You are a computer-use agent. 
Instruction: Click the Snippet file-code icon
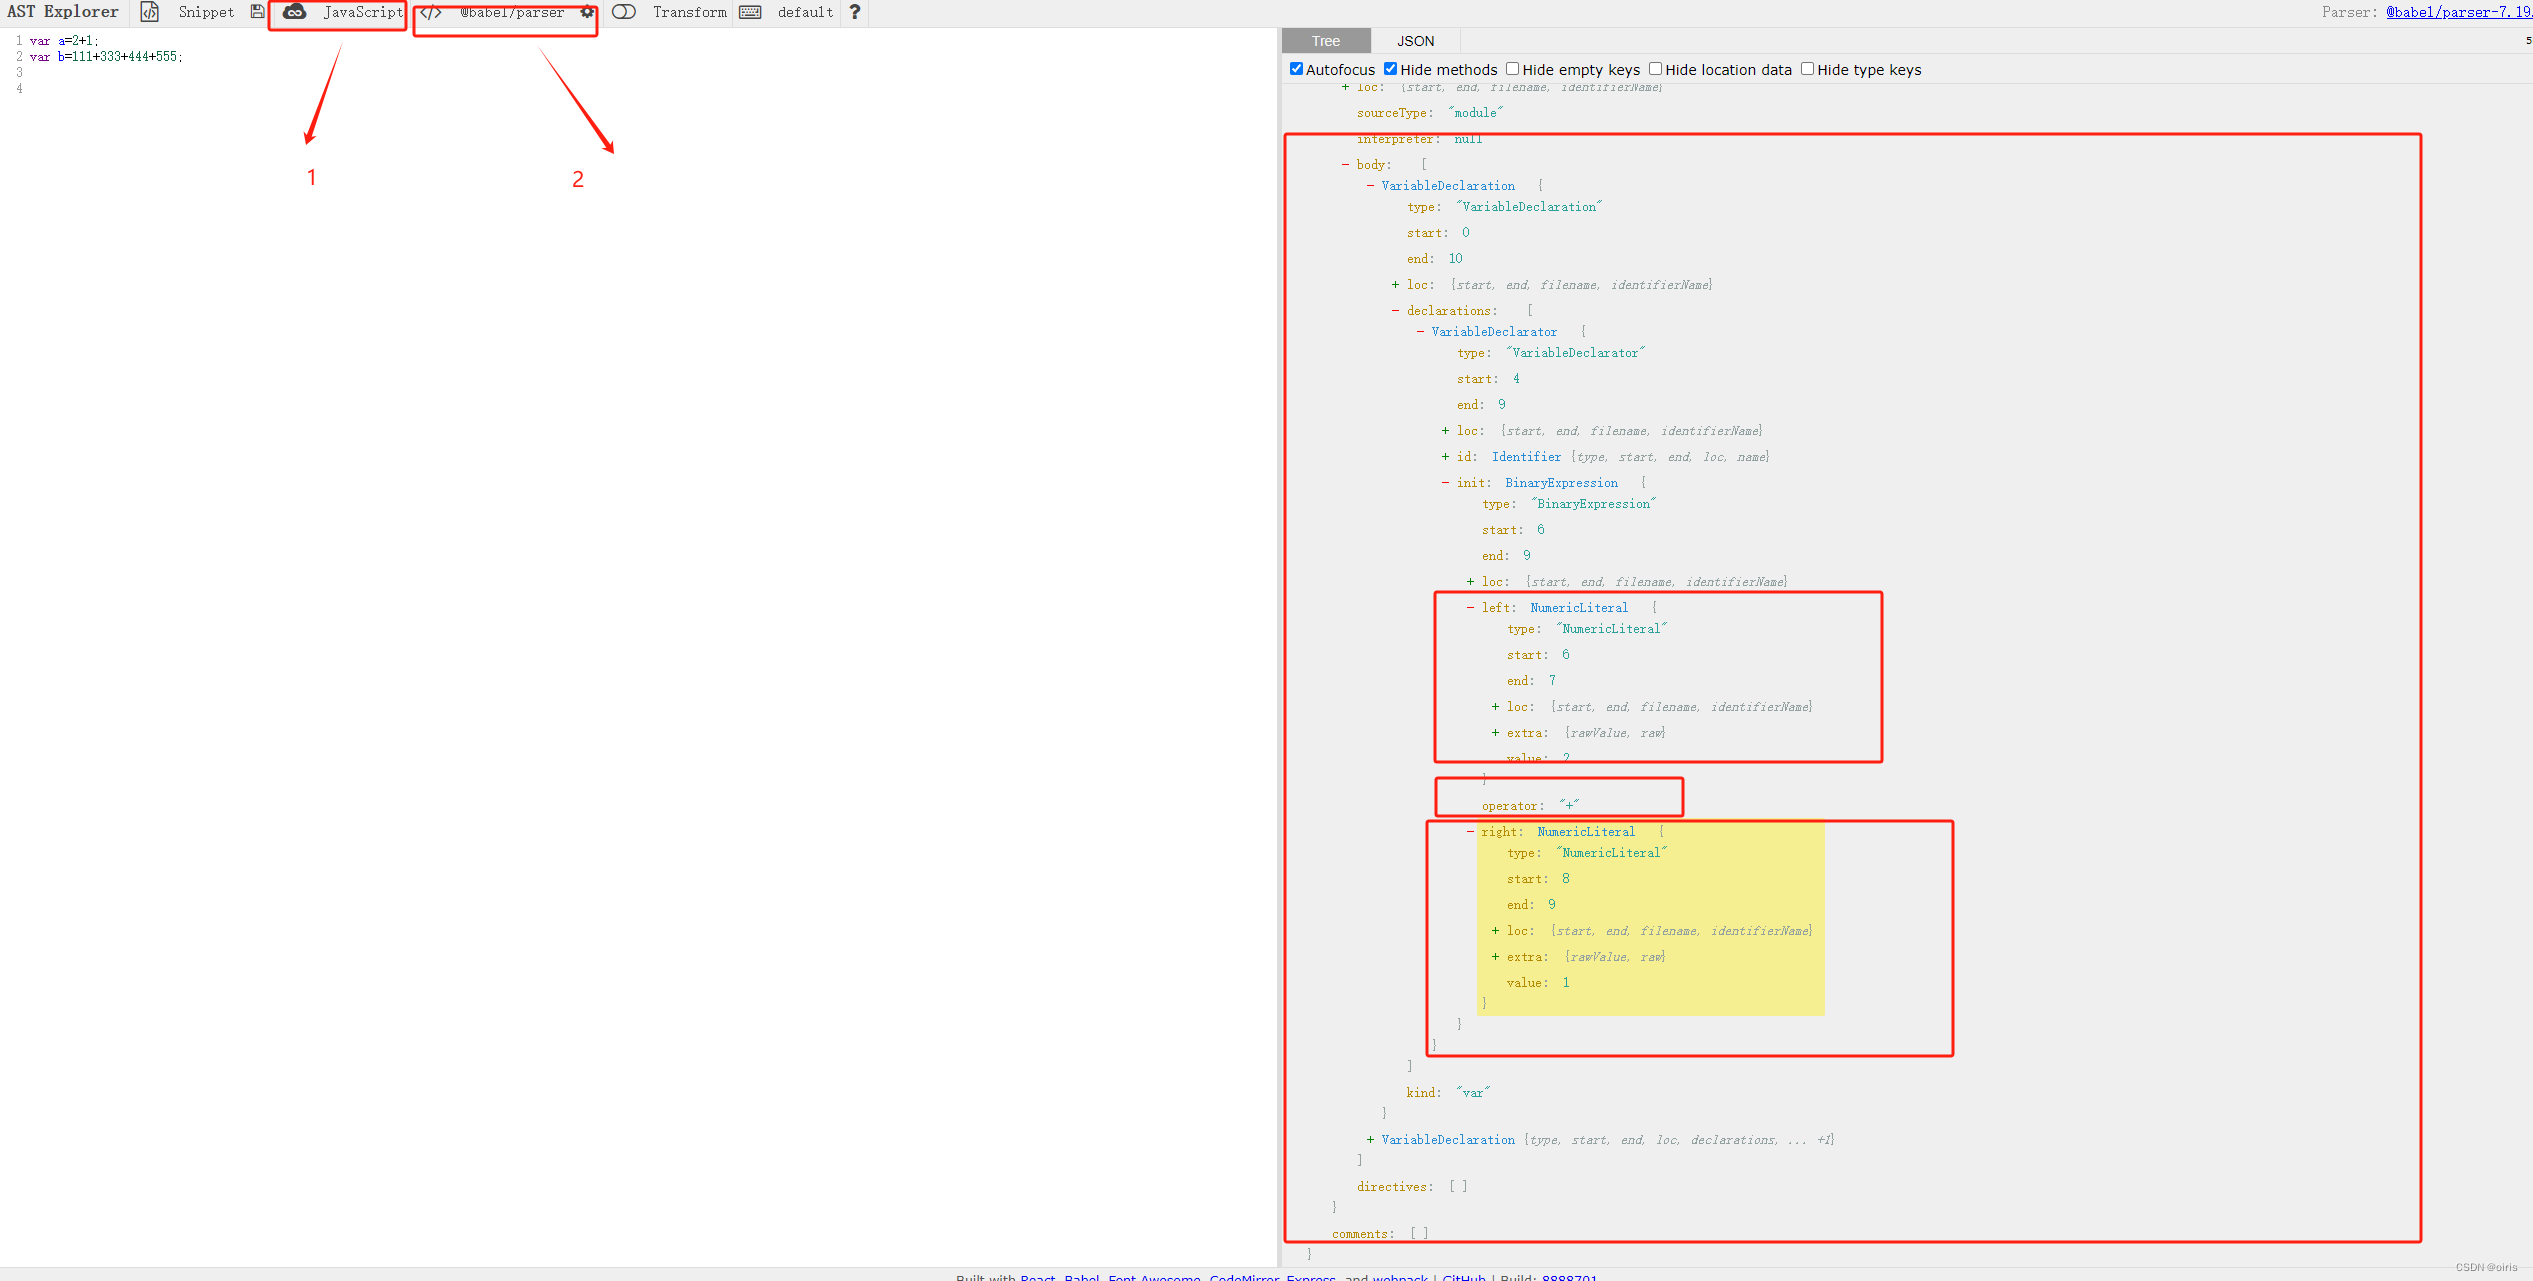149,12
